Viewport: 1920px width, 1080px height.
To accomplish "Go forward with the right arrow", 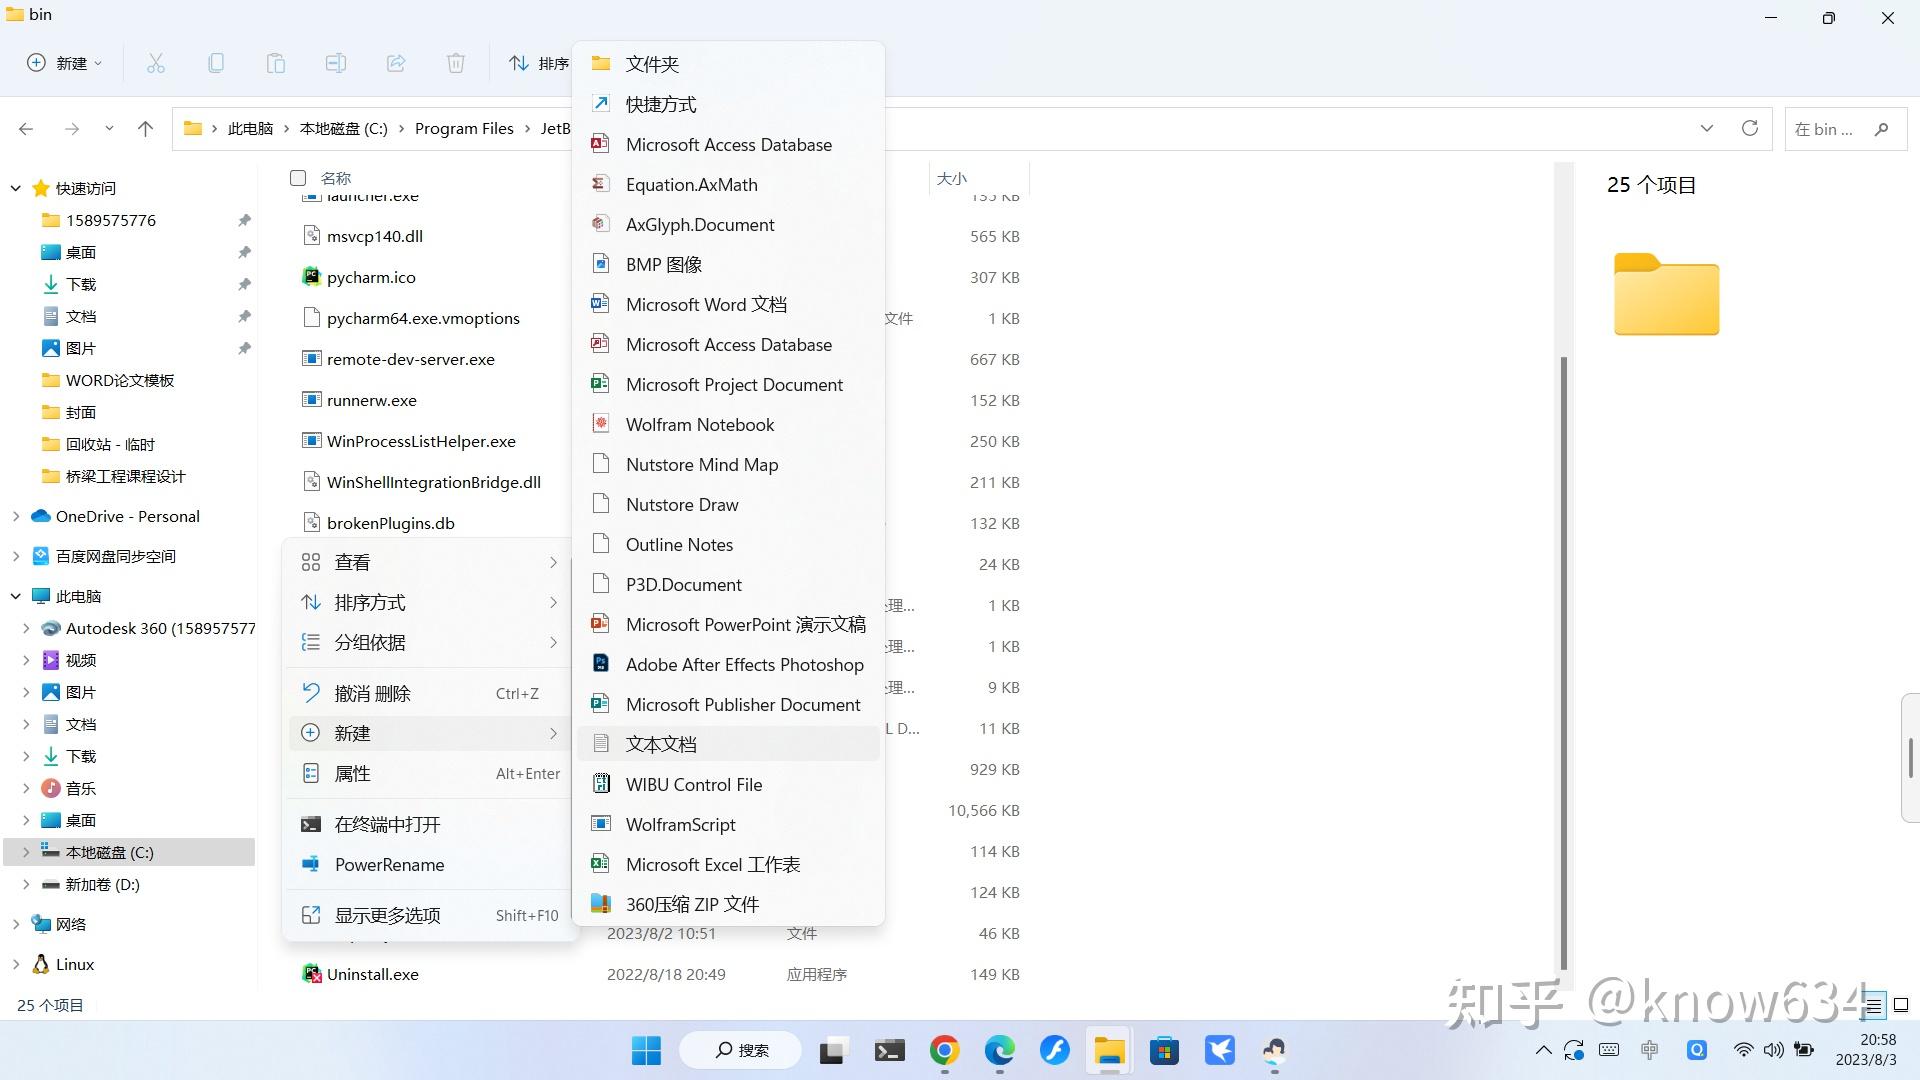I will pos(72,129).
